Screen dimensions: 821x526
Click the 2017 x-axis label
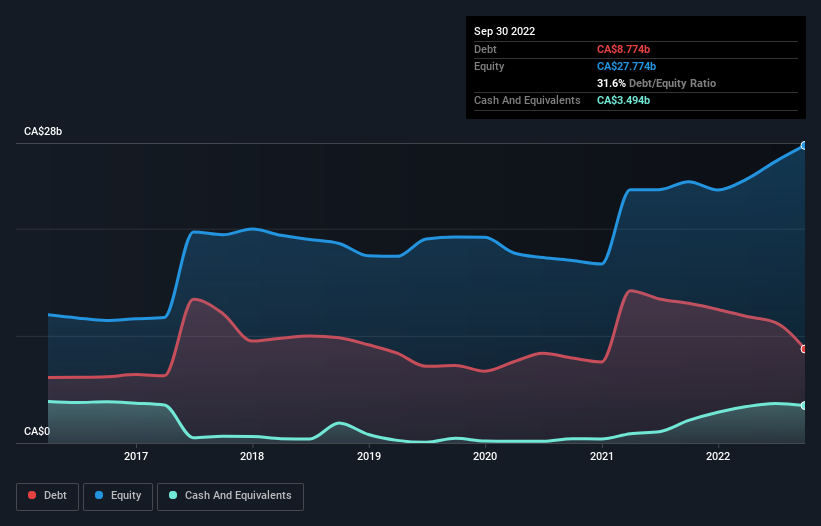pos(136,456)
